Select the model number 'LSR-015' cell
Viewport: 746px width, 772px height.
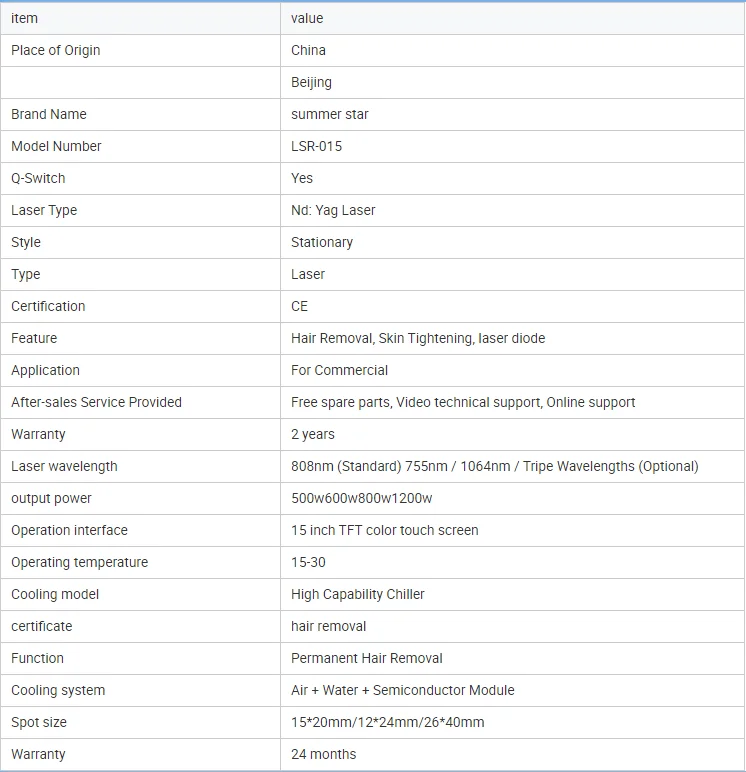[317, 146]
